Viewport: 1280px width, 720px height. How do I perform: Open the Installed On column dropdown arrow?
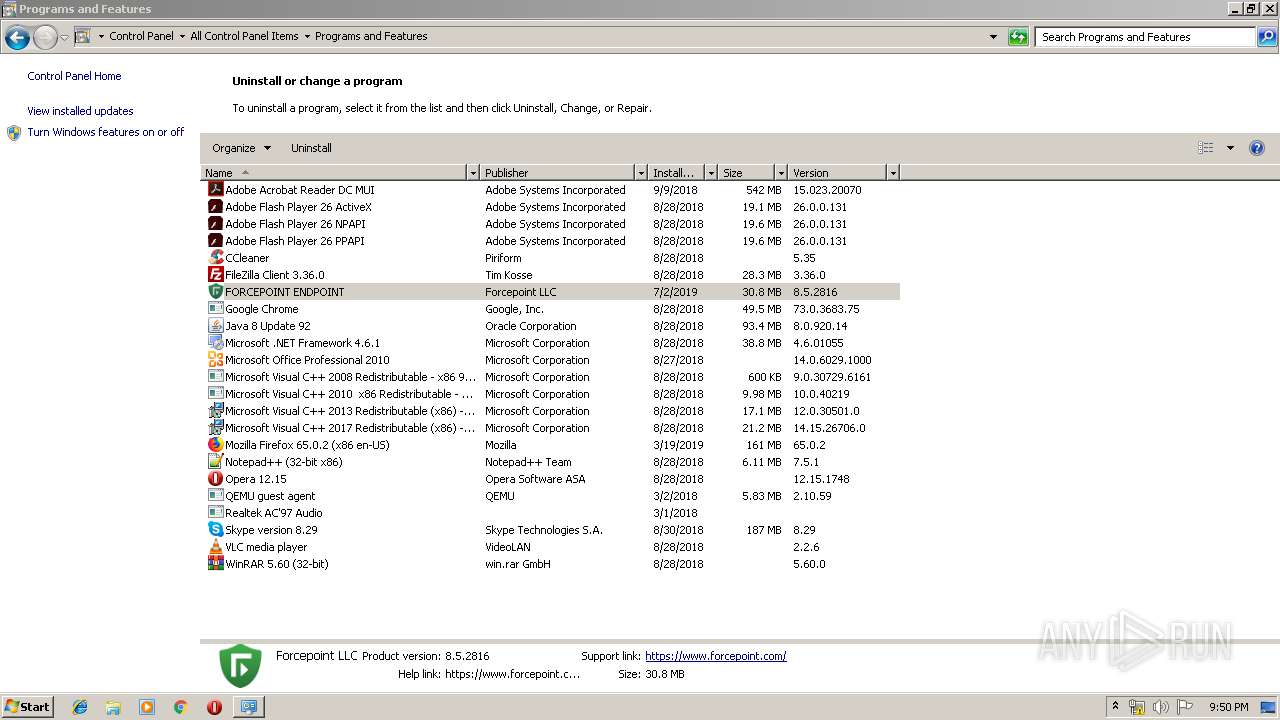pyautogui.click(x=711, y=173)
